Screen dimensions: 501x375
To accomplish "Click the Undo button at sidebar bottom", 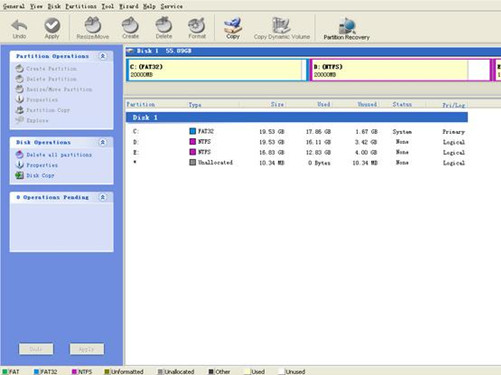I will click(36, 349).
